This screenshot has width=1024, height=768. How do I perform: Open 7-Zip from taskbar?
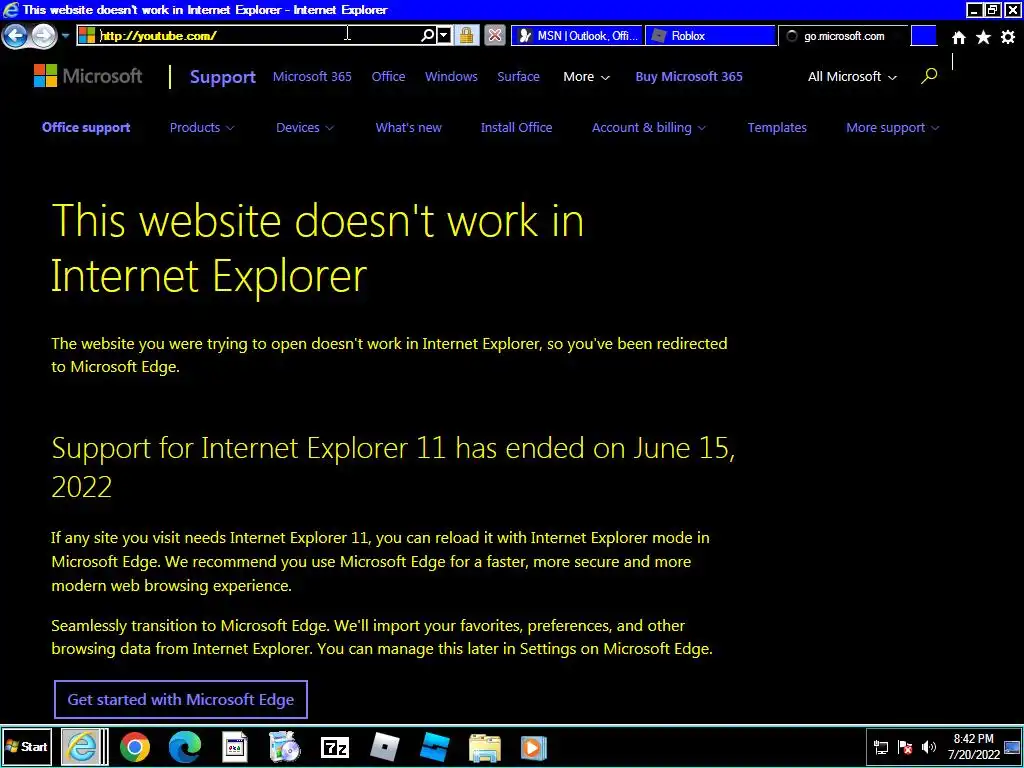click(334, 748)
